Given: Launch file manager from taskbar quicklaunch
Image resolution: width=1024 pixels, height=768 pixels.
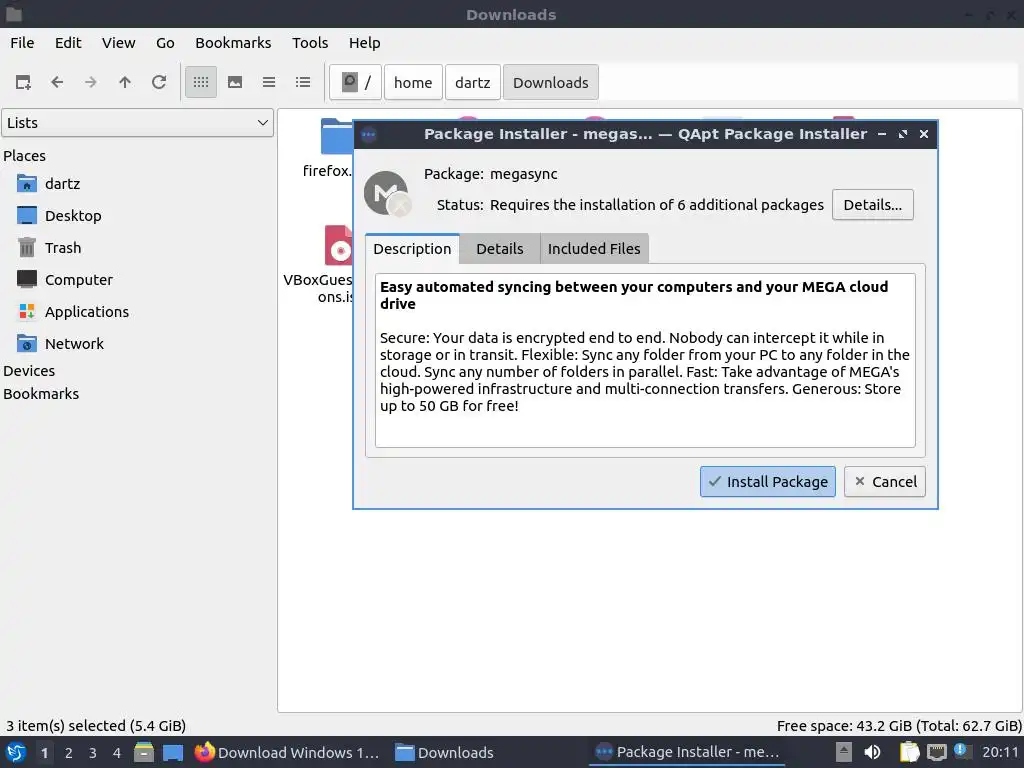Looking at the screenshot, I should (144, 753).
